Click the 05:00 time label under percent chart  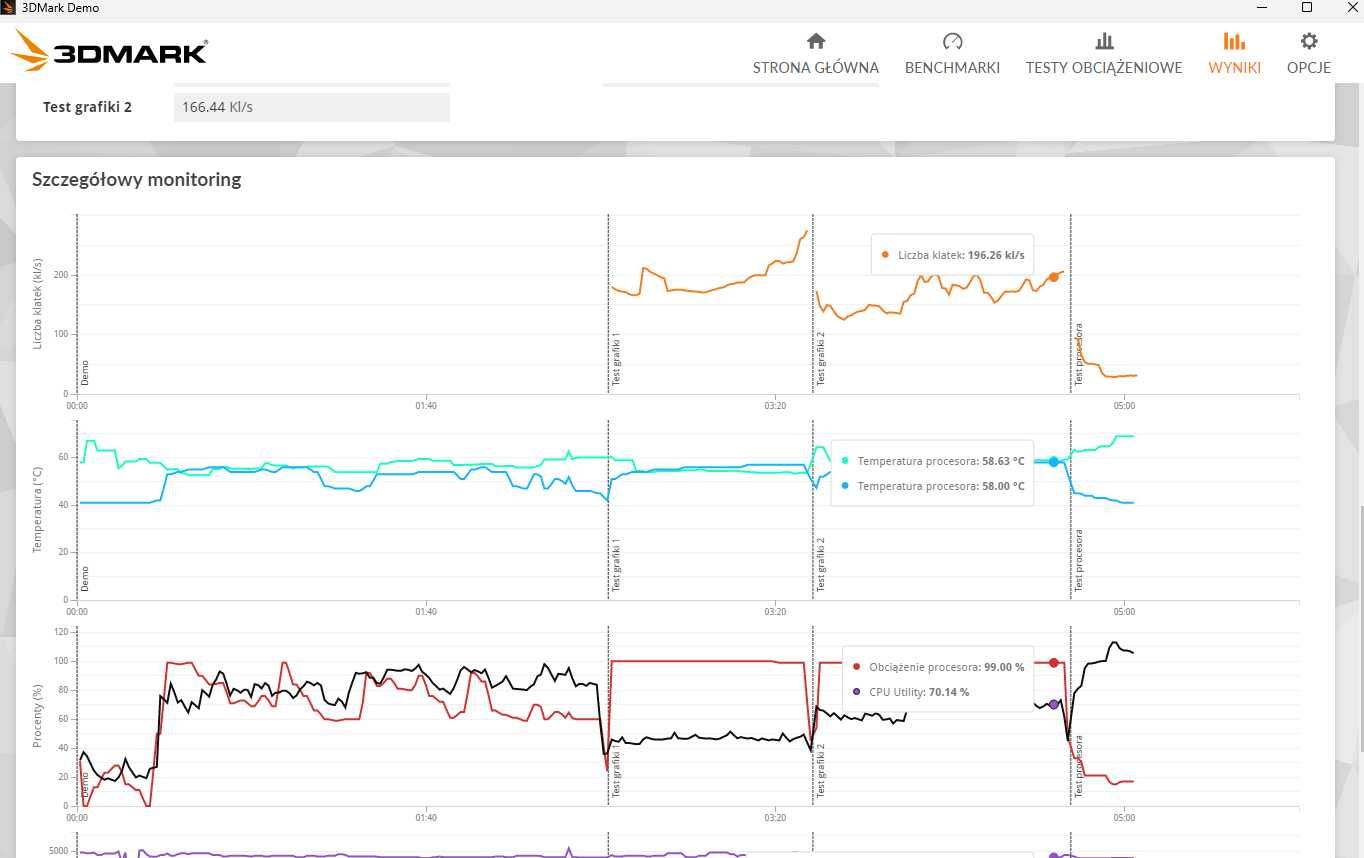[1124, 818]
